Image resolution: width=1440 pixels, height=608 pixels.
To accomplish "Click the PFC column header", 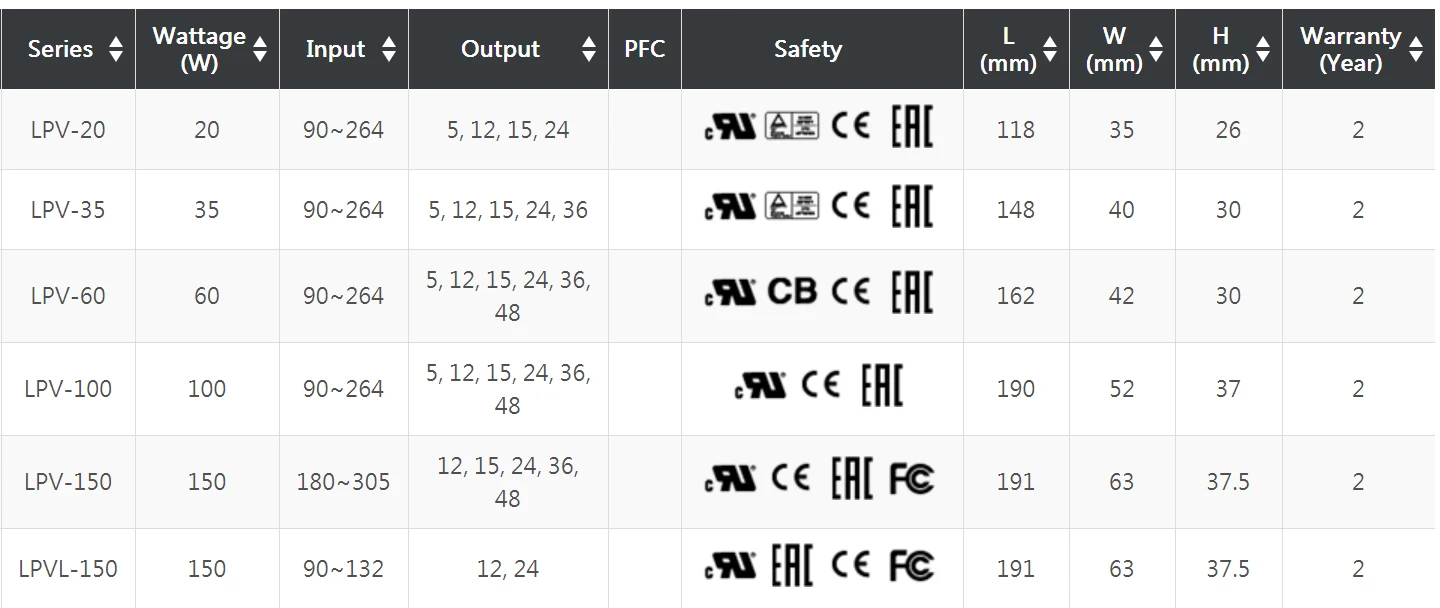I will coord(645,49).
